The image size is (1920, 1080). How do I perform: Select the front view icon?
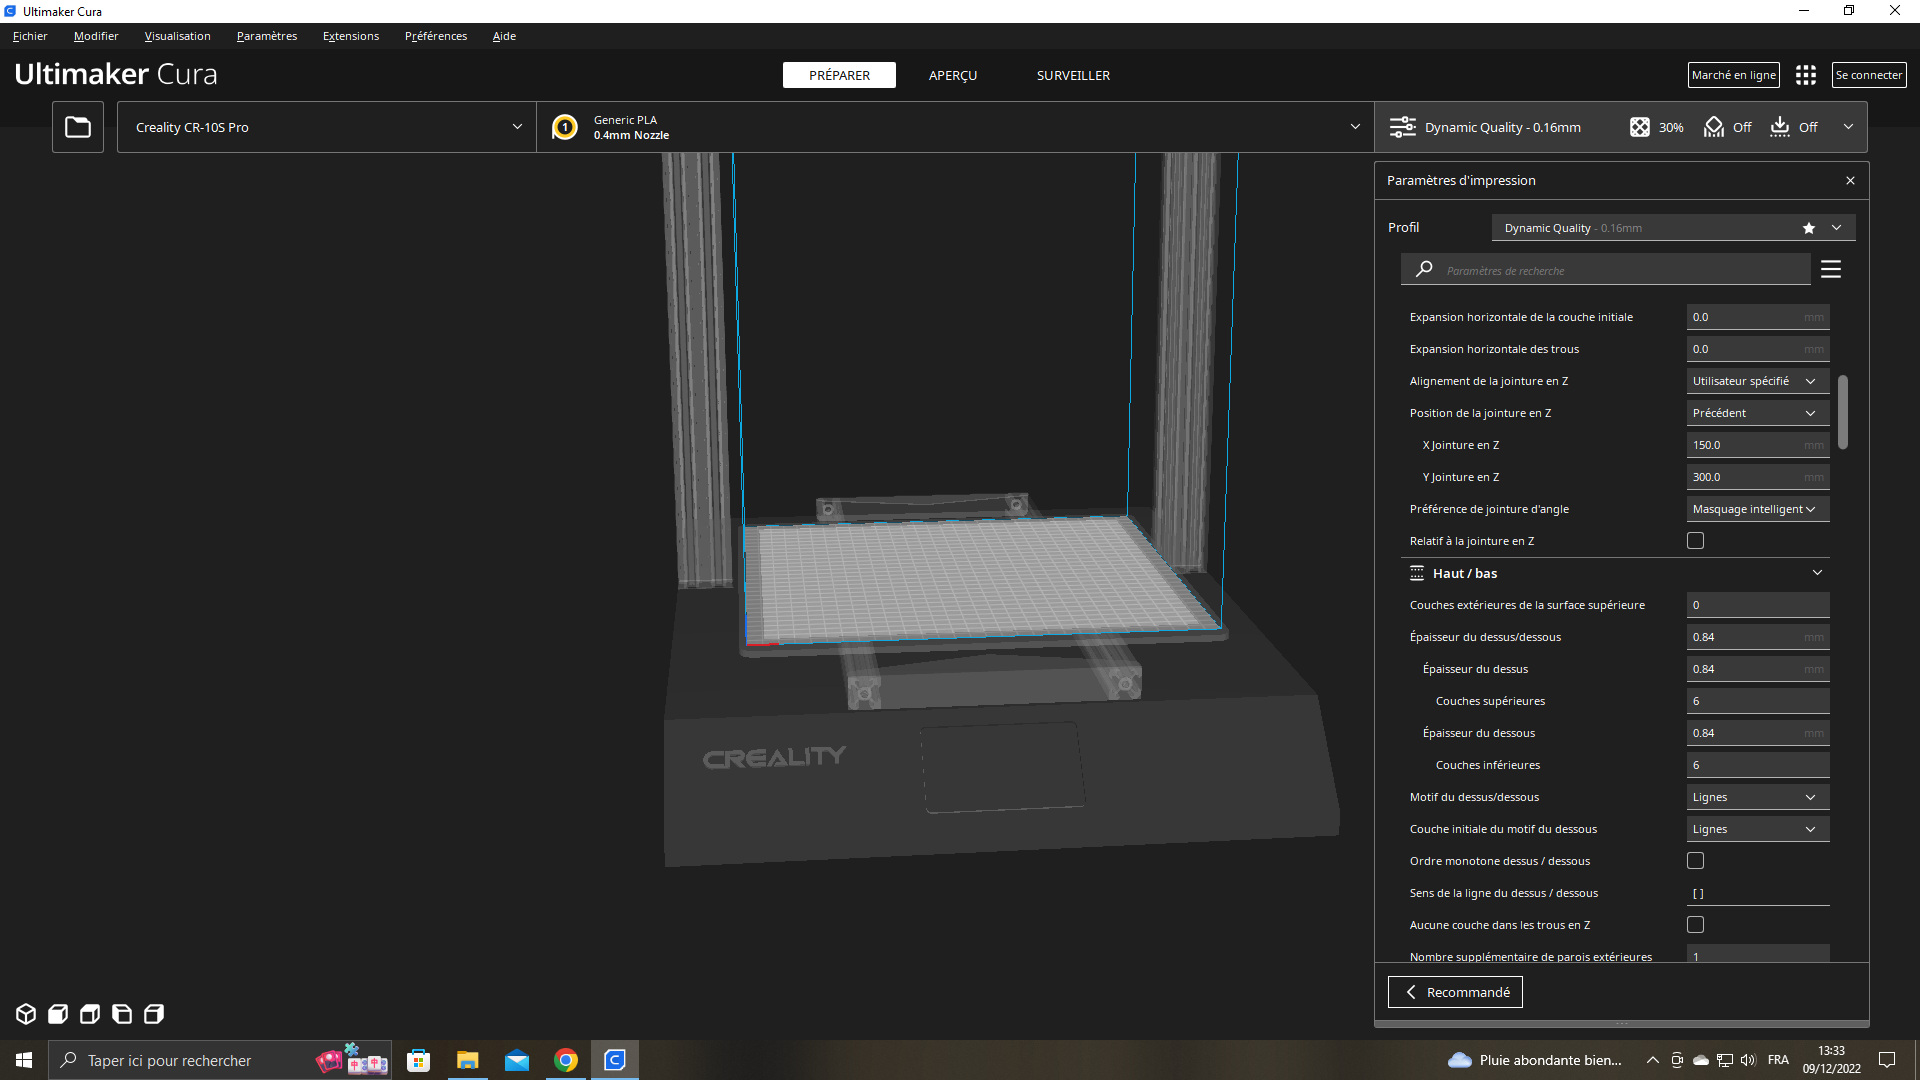tap(58, 1014)
